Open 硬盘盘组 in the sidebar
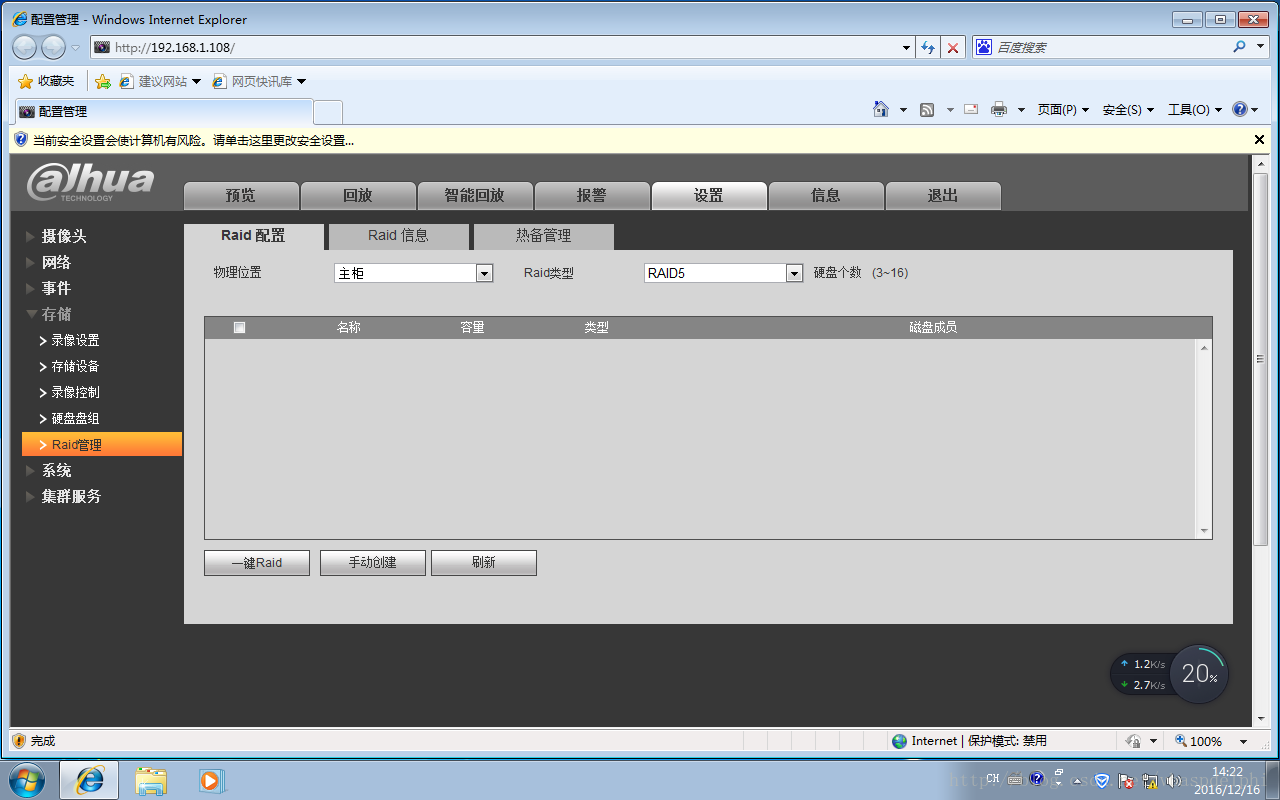 coord(75,418)
